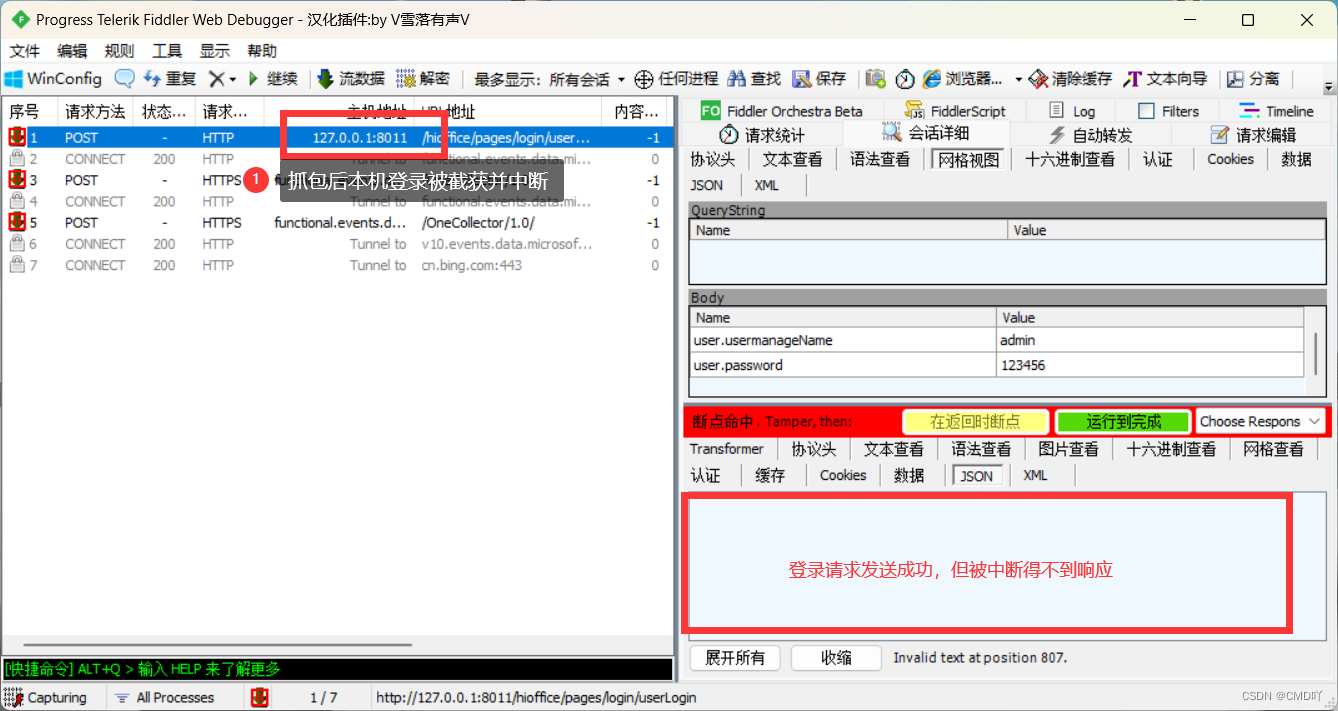This screenshot has height=711, width=1338.
Task: Click 分离 tearoff button
Action: pyautogui.click(x=1253, y=78)
